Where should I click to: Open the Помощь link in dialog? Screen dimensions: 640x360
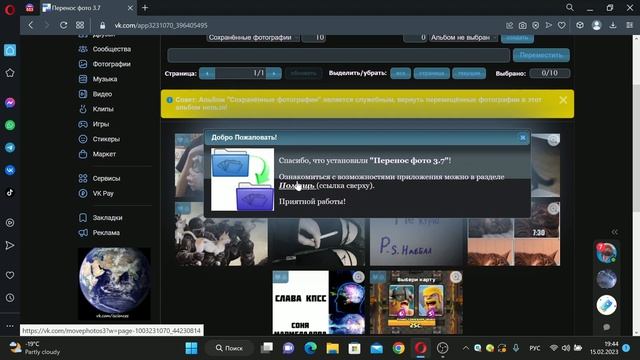[x=297, y=185]
